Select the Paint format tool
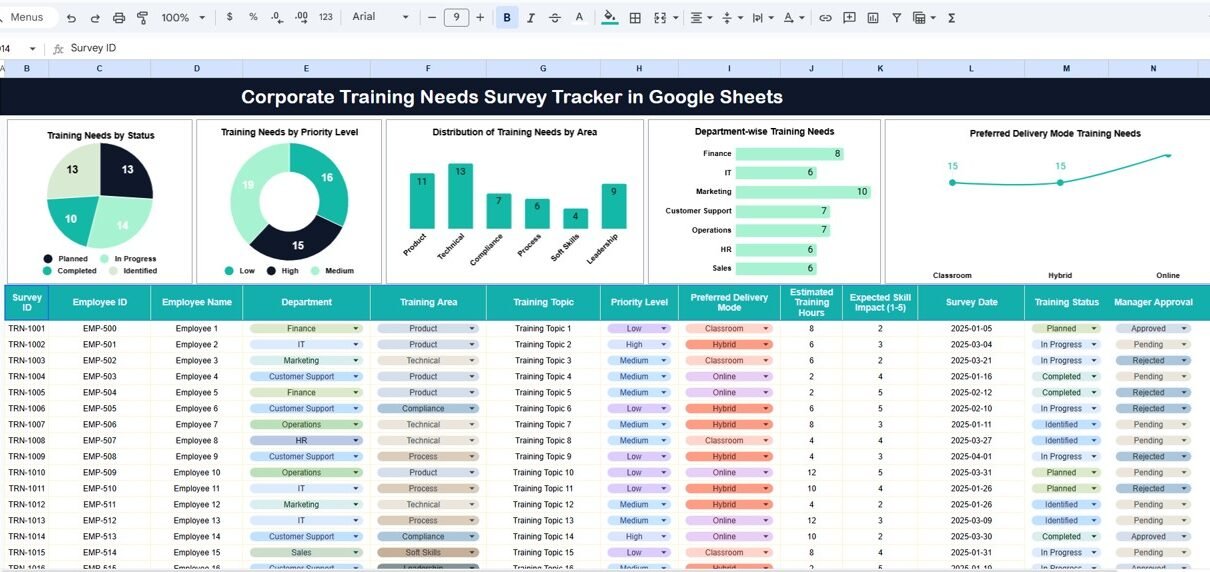 pos(142,18)
